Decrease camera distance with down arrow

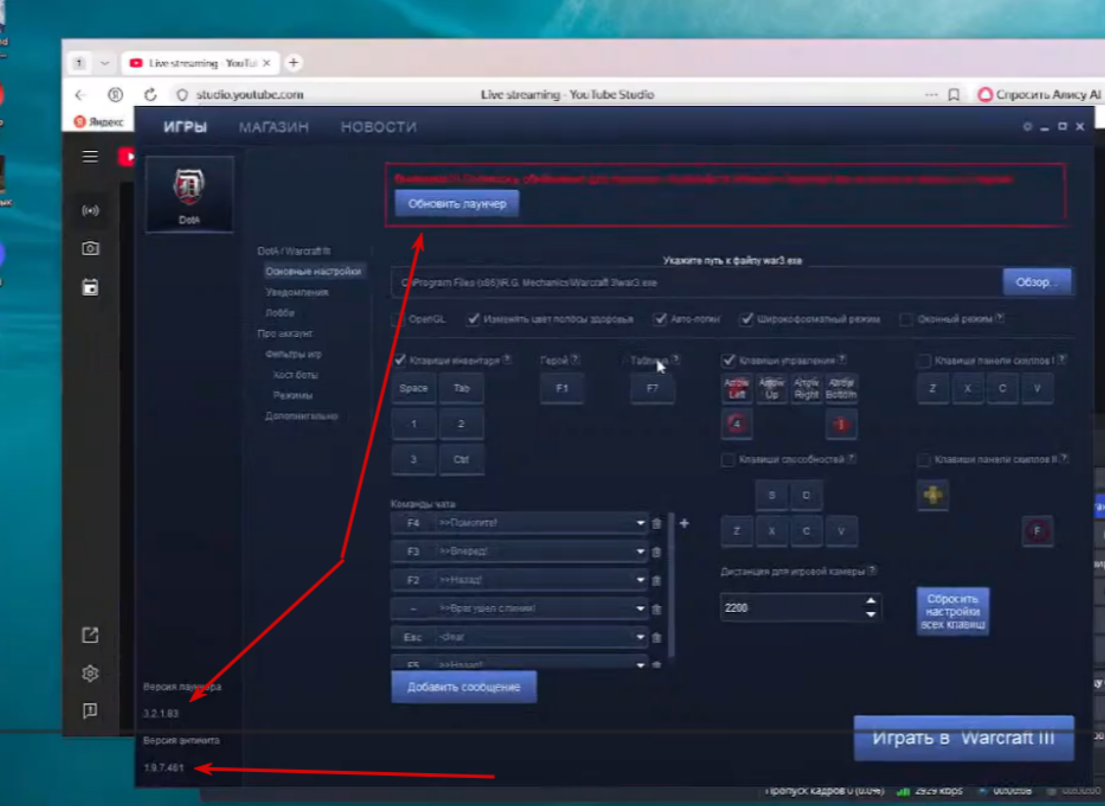point(871,614)
